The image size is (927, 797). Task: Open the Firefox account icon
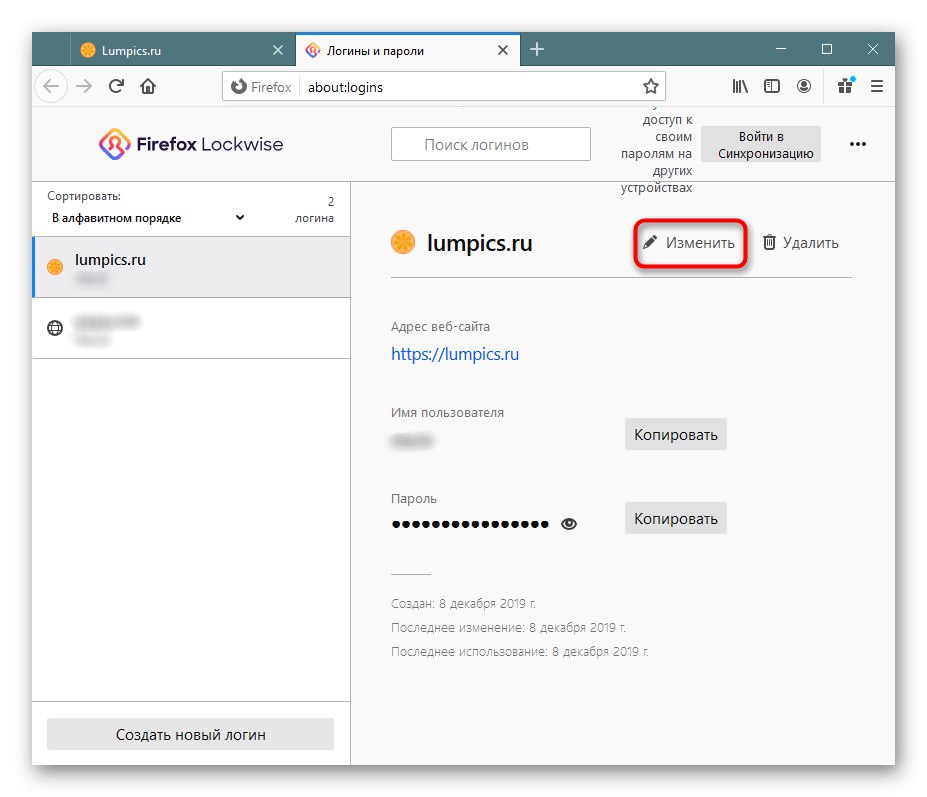coord(803,86)
